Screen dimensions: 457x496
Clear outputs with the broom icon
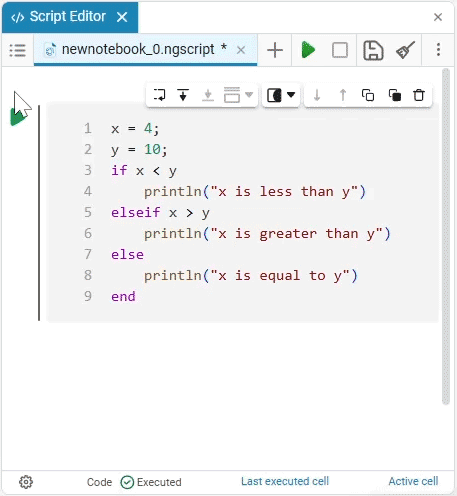tap(405, 50)
